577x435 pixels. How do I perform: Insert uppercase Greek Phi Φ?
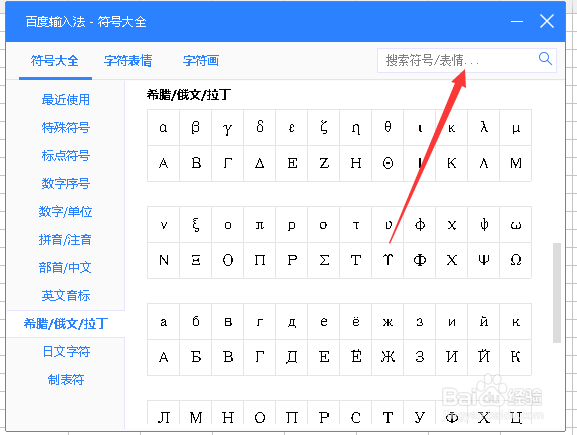[x=420, y=260]
